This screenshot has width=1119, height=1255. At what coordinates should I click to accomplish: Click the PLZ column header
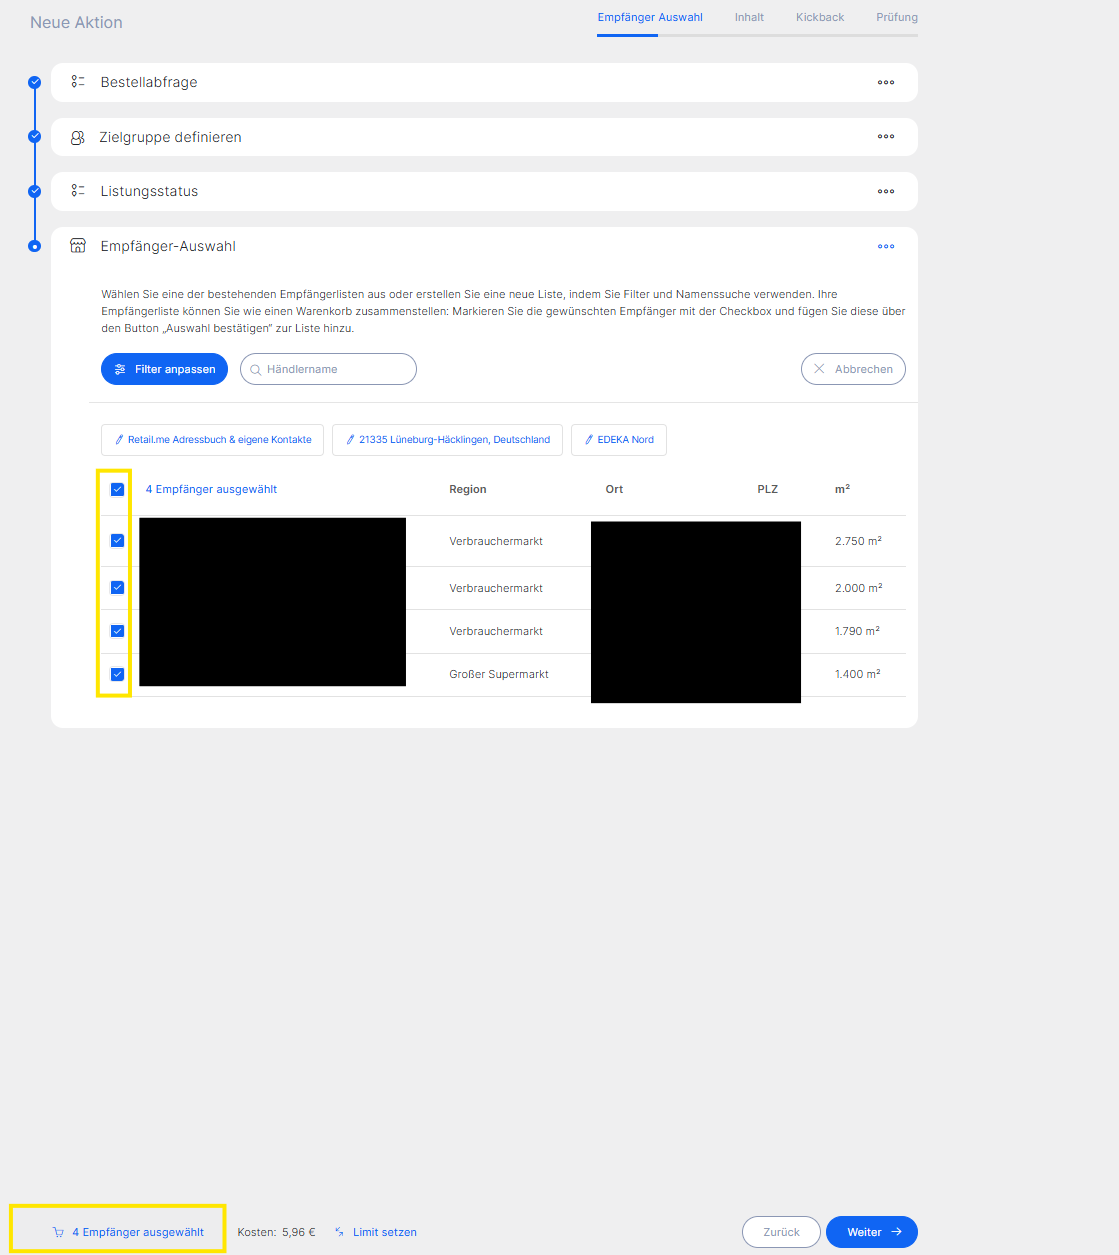coord(767,490)
